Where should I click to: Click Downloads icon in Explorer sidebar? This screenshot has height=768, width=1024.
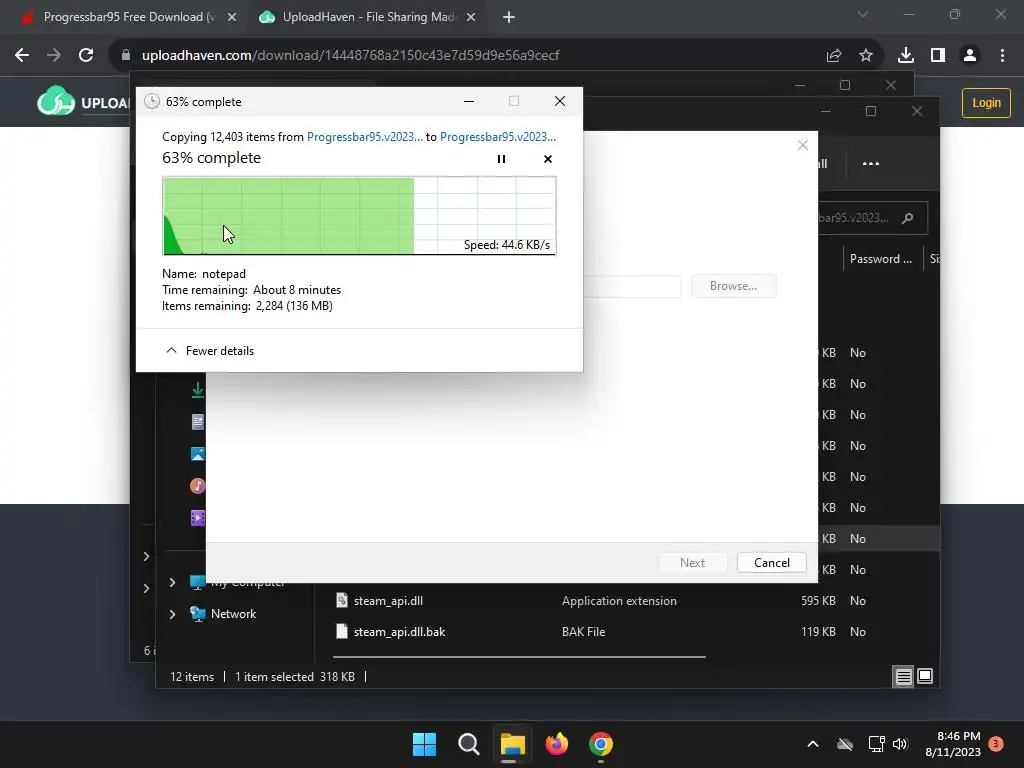coord(197,390)
